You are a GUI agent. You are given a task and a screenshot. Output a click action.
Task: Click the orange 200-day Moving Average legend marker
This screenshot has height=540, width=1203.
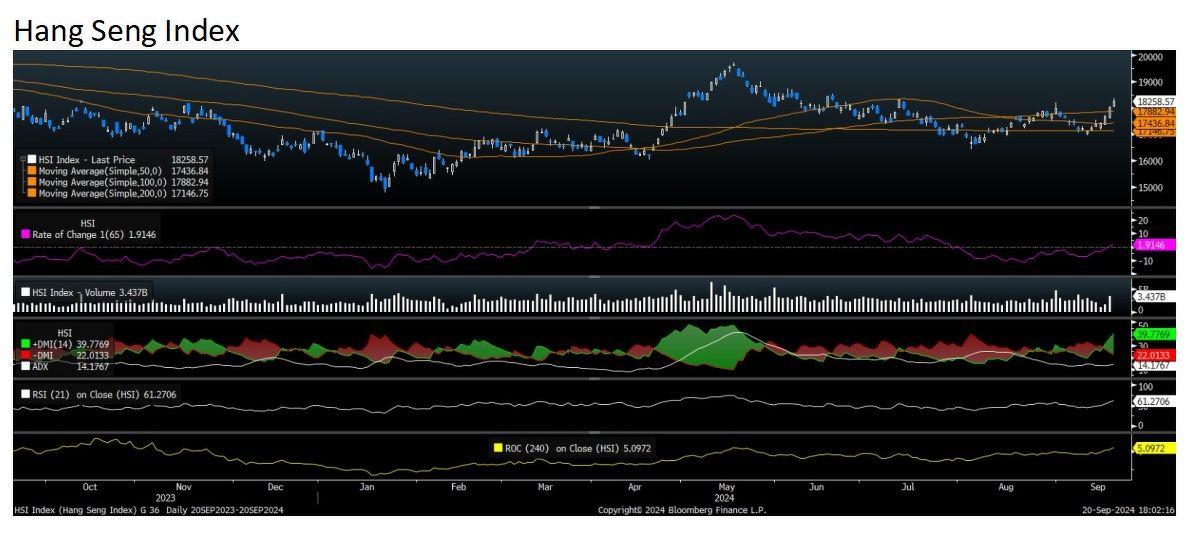pyautogui.click(x=32, y=193)
